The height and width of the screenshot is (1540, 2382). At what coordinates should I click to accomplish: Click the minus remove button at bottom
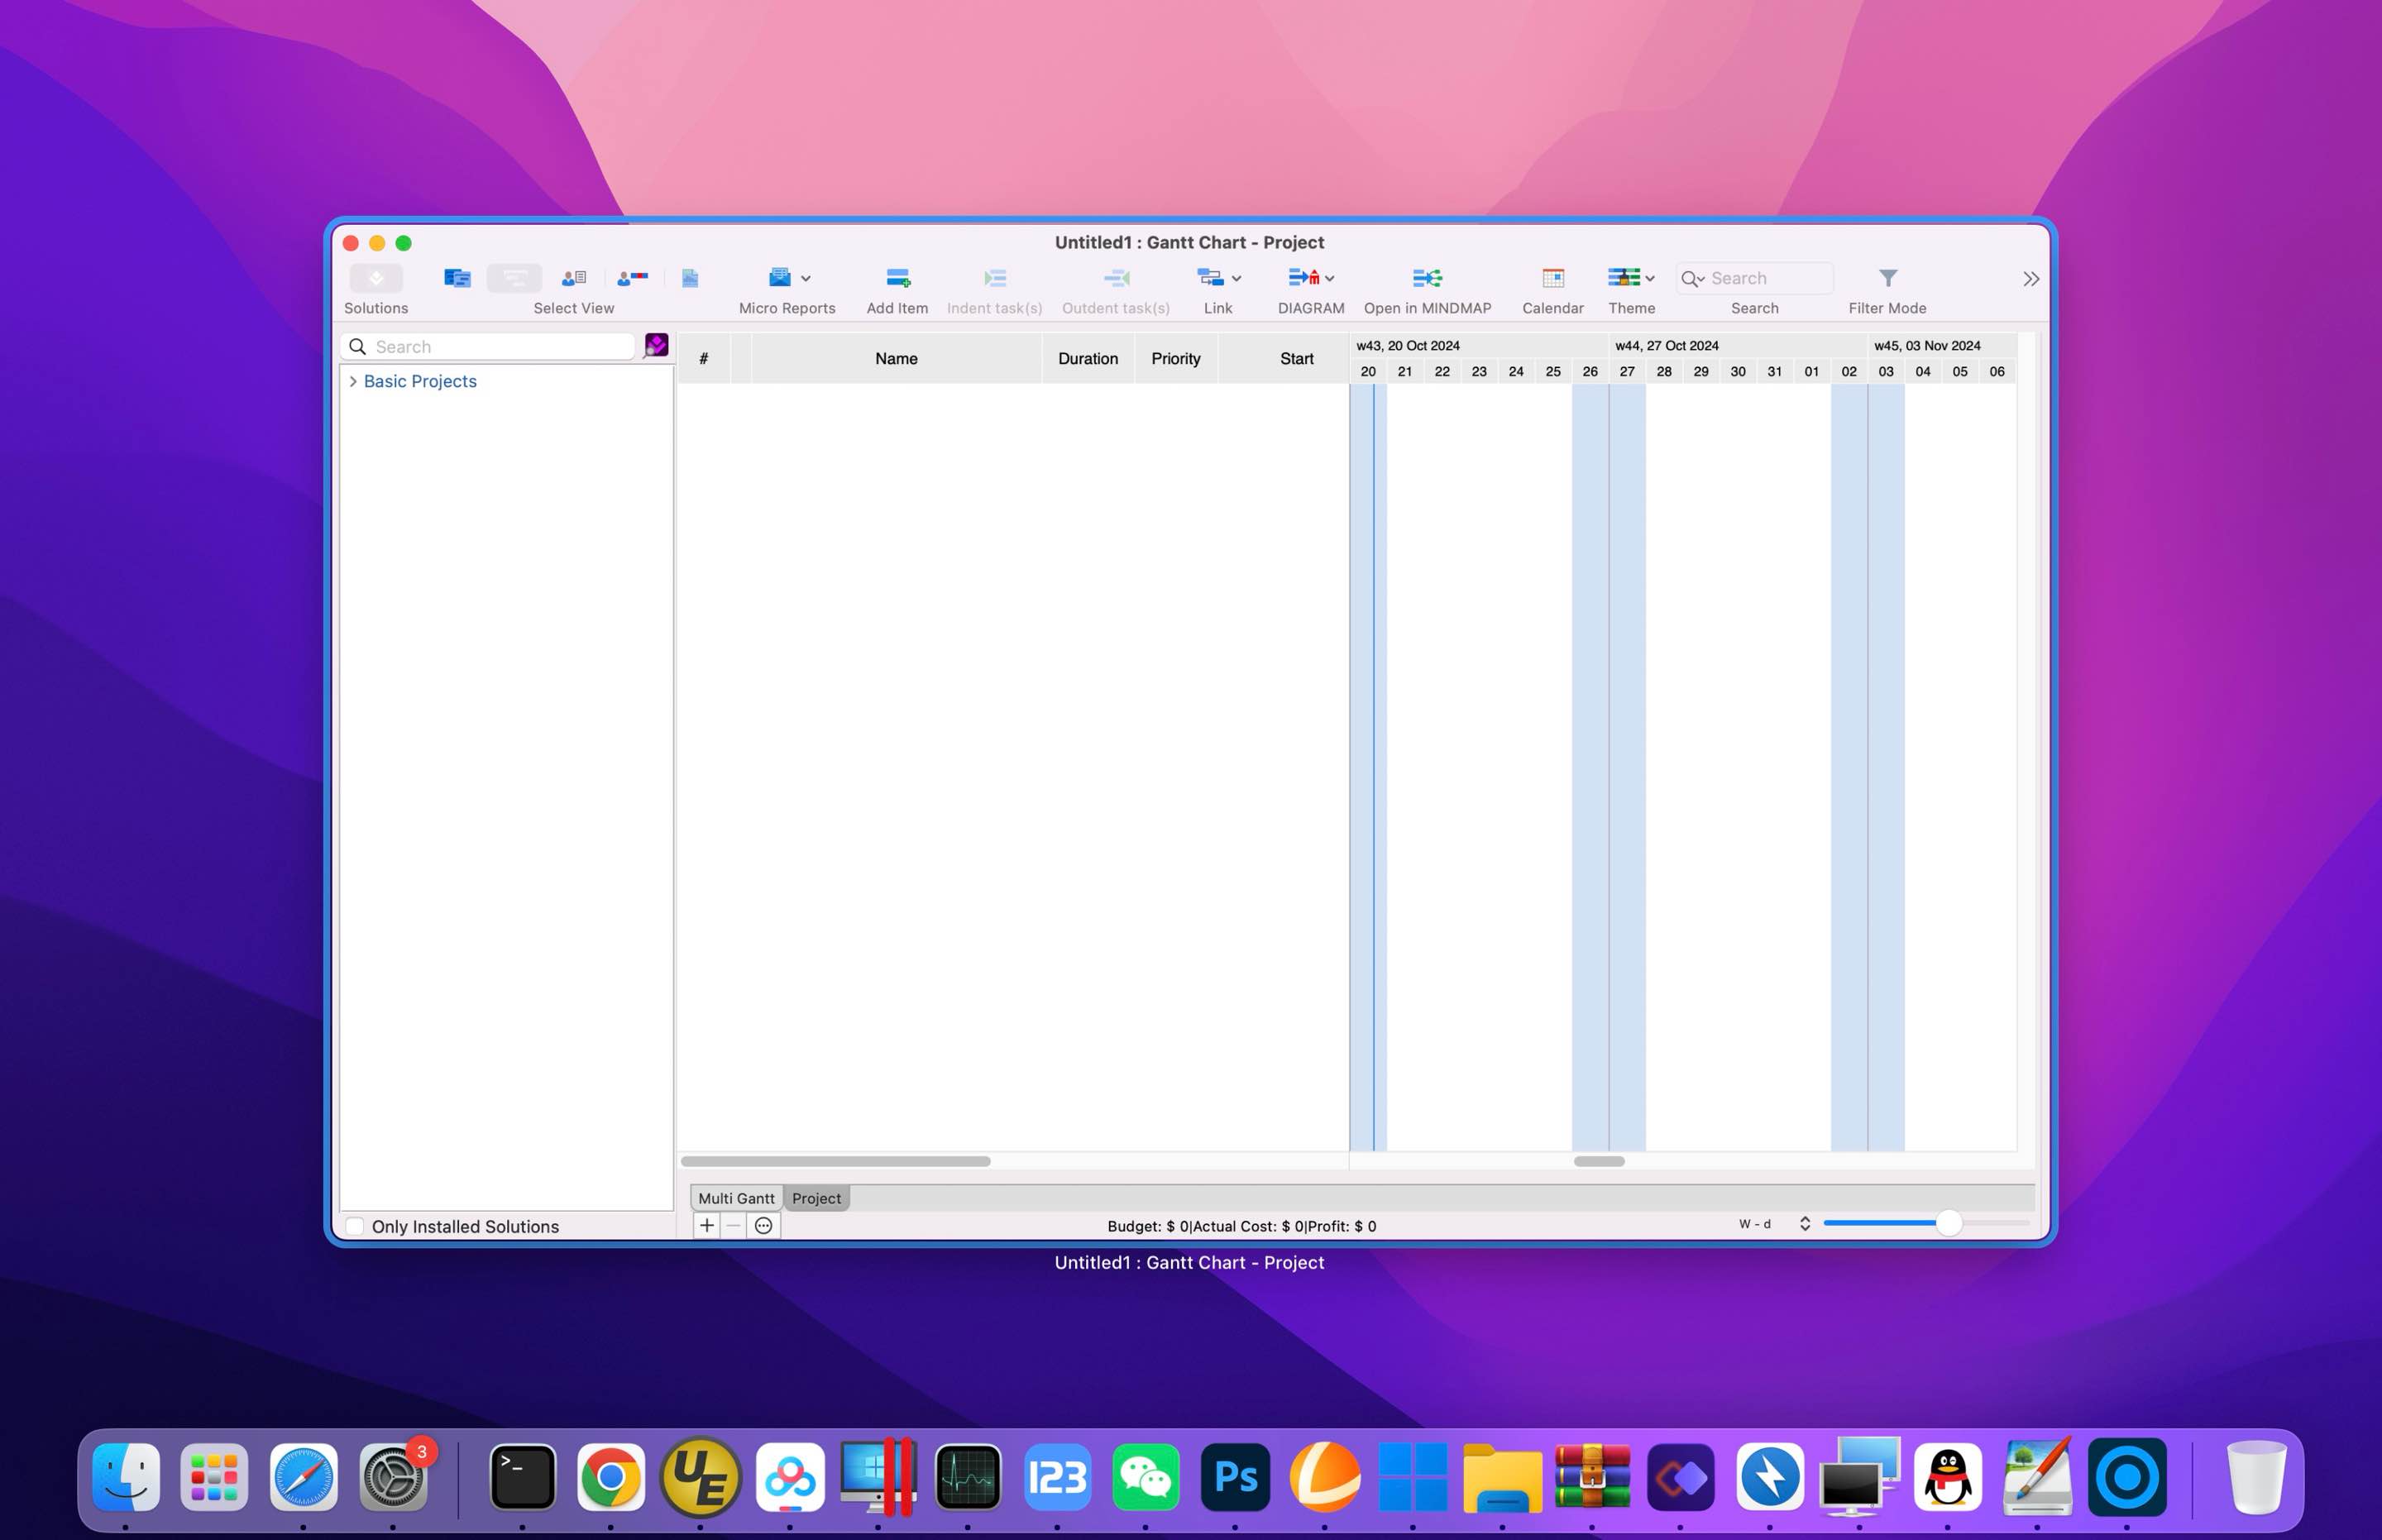click(x=734, y=1225)
